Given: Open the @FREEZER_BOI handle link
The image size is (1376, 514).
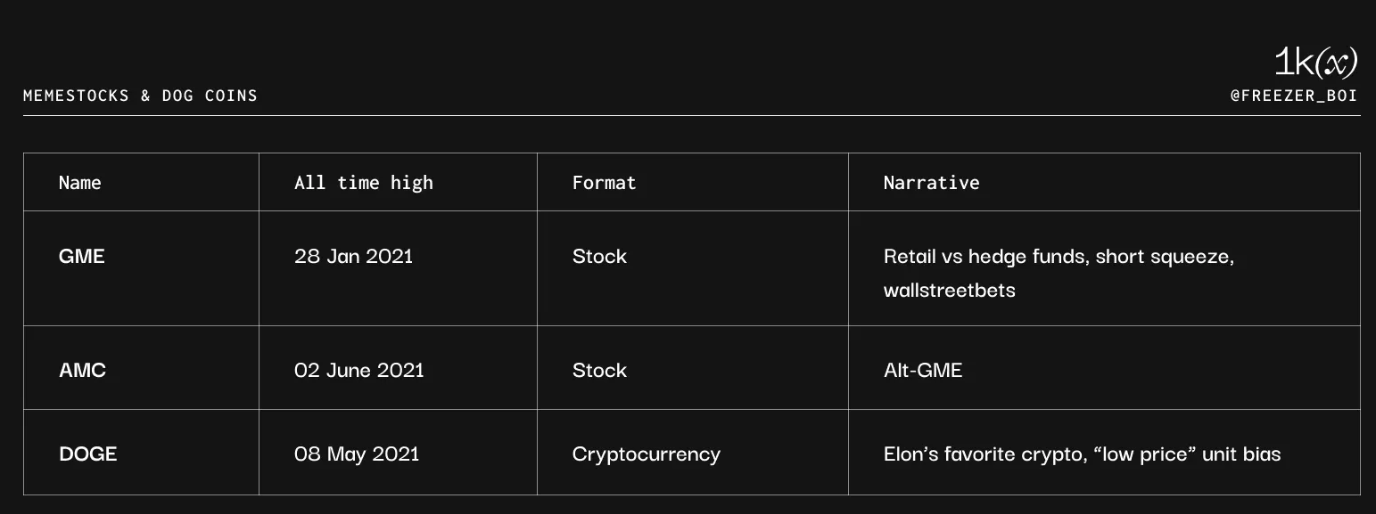Looking at the screenshot, I should point(1294,96).
